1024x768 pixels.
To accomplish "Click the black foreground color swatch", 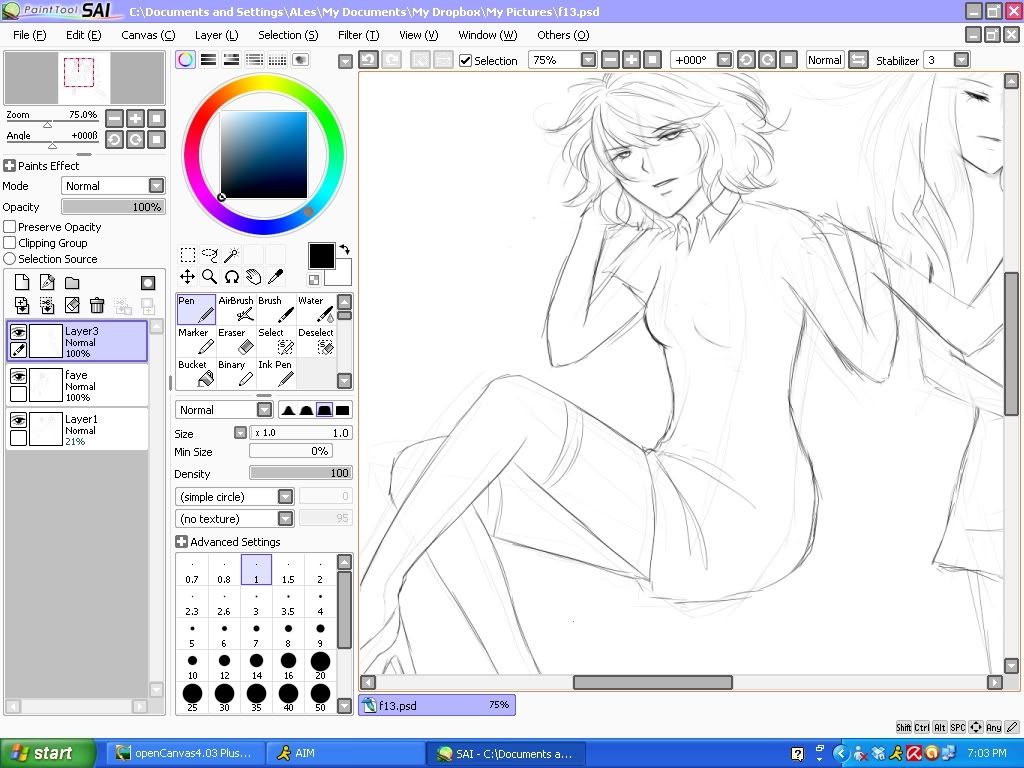I will 321,256.
